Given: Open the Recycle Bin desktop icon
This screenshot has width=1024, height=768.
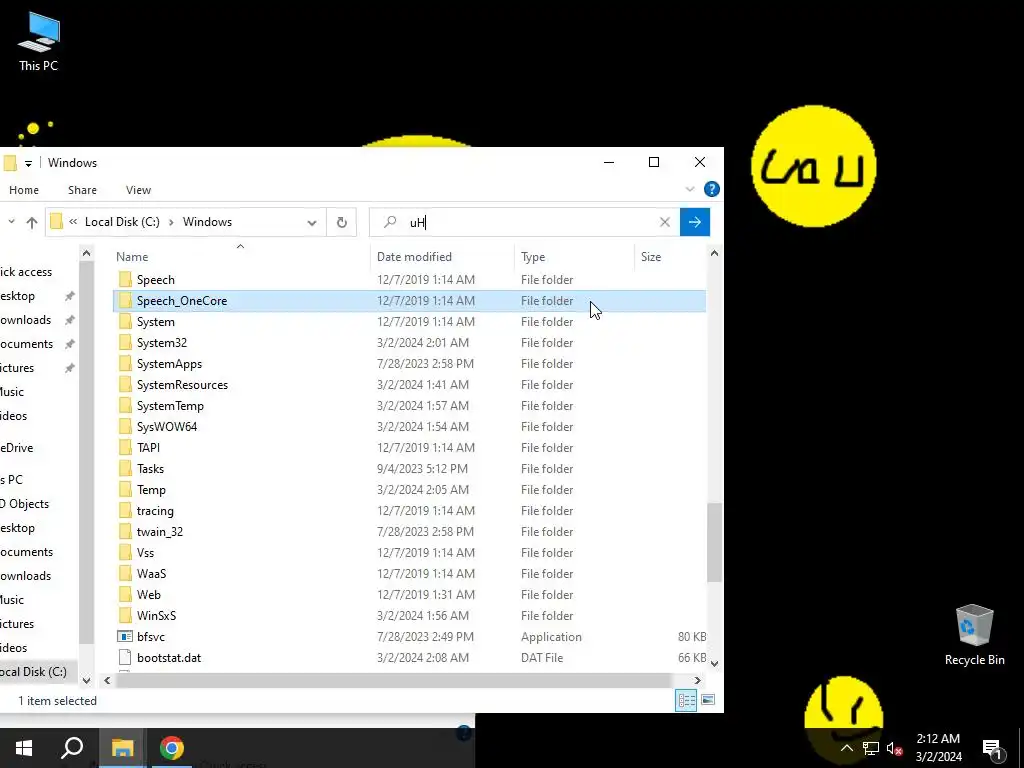Looking at the screenshot, I should coord(974,635).
